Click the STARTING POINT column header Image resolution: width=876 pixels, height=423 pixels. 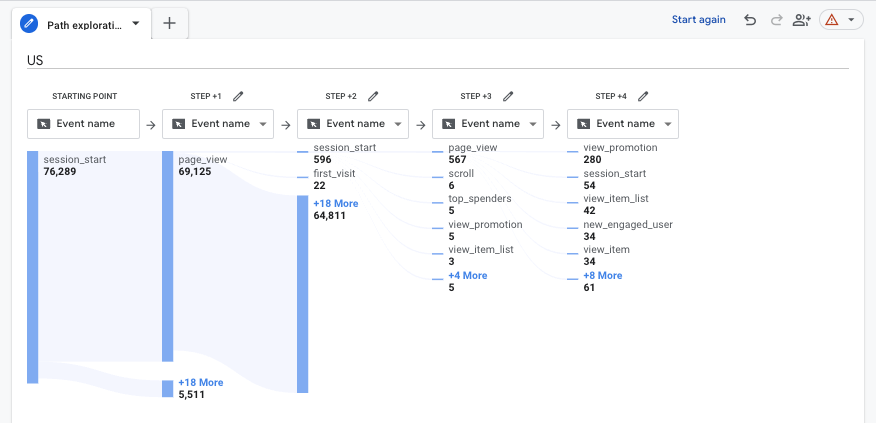pyautogui.click(x=85, y=96)
